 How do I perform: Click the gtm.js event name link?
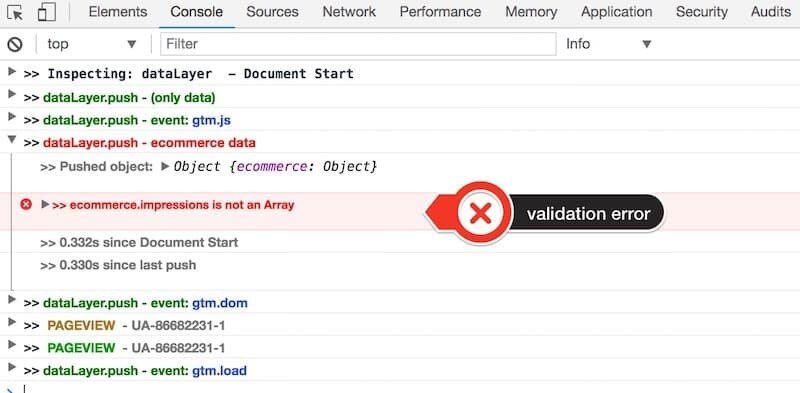211,120
